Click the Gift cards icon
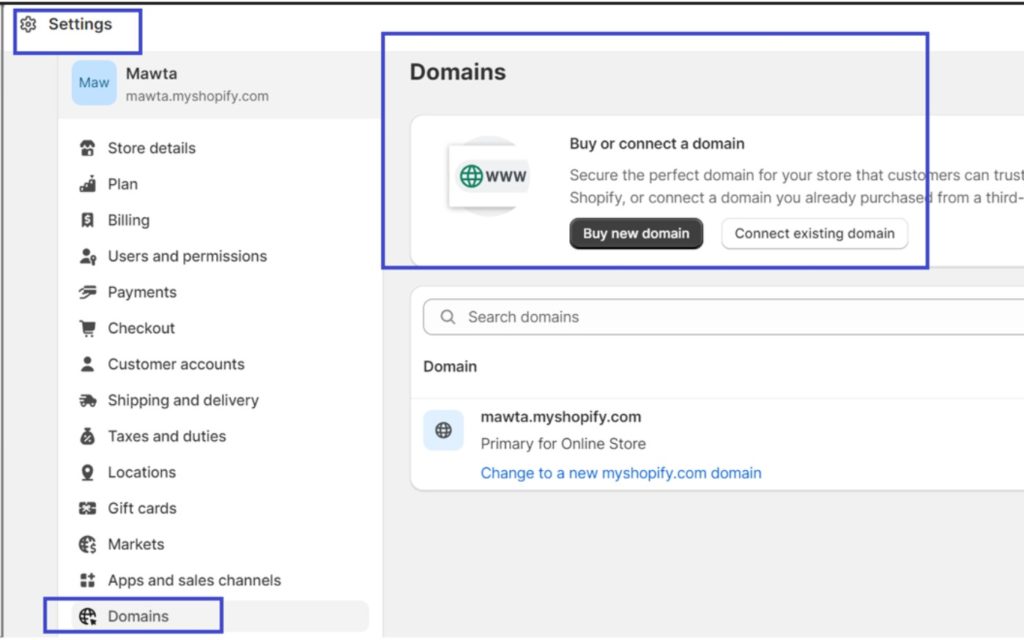The width and height of the screenshot is (1024, 640). click(x=88, y=508)
